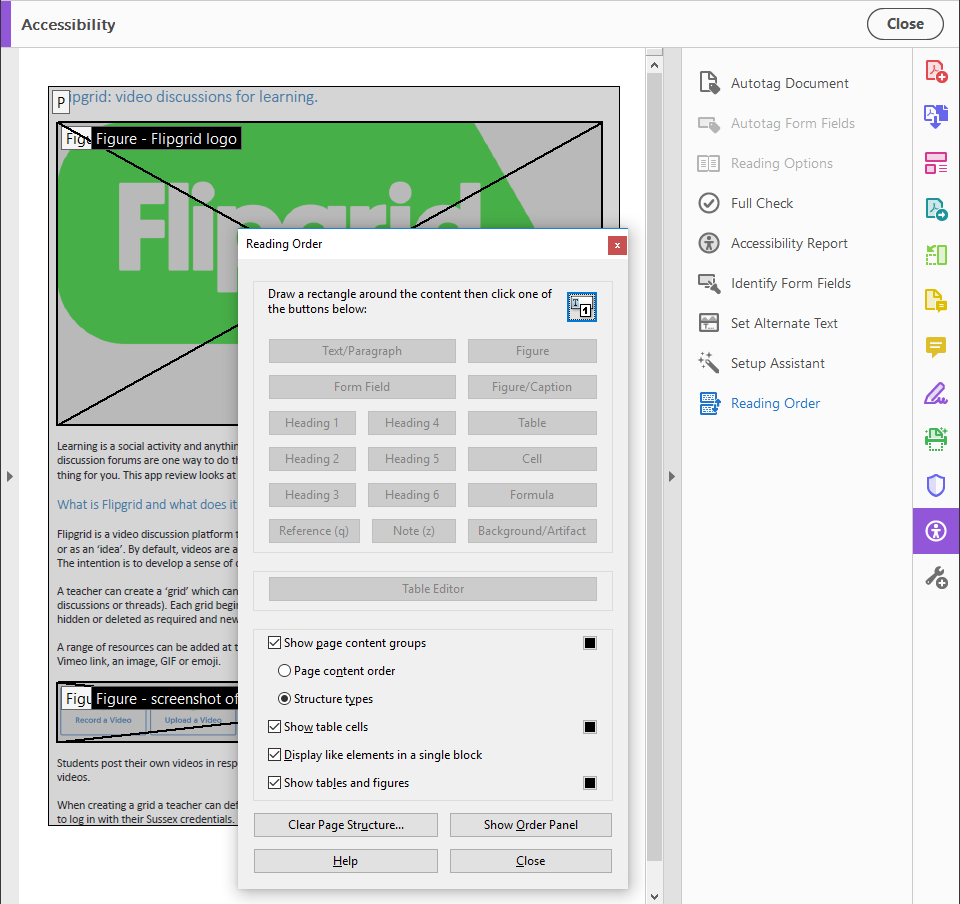This screenshot has height=904, width=960.
Task: Click the Form Field button
Action: [362, 387]
